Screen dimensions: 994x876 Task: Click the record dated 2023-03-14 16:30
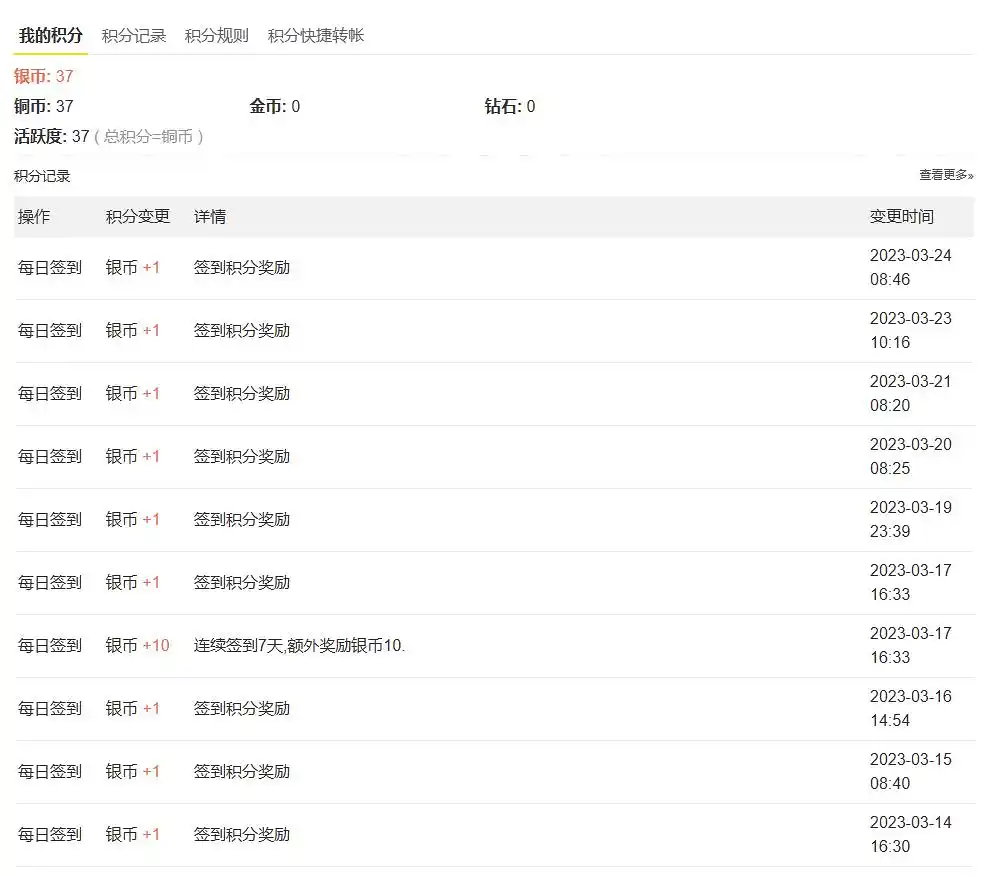pyautogui.click(x=910, y=835)
